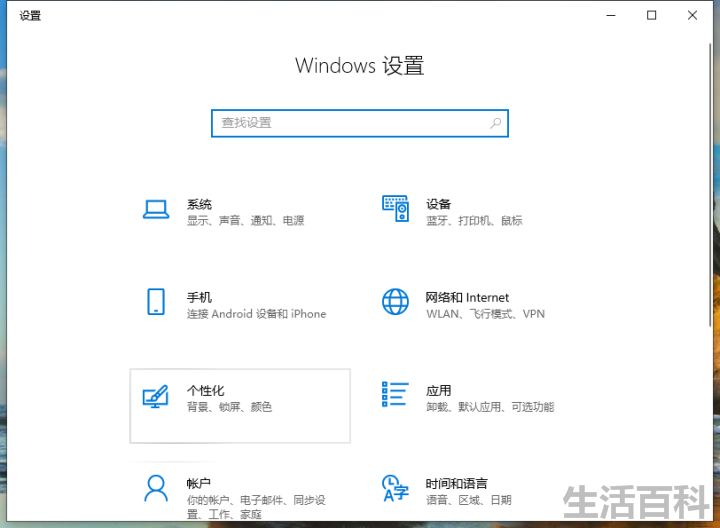Select the 时间和语言 category title
Screen dimensions: 720x528
456,483
